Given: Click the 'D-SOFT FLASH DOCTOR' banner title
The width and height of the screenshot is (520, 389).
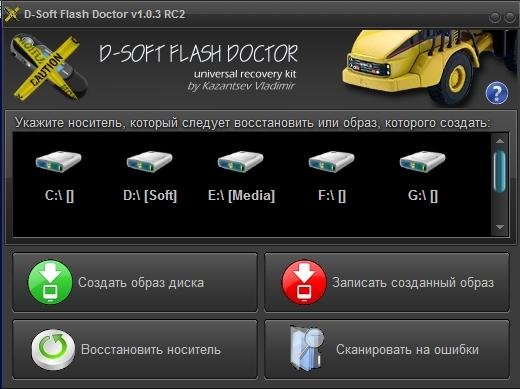Looking at the screenshot, I should click(199, 53).
